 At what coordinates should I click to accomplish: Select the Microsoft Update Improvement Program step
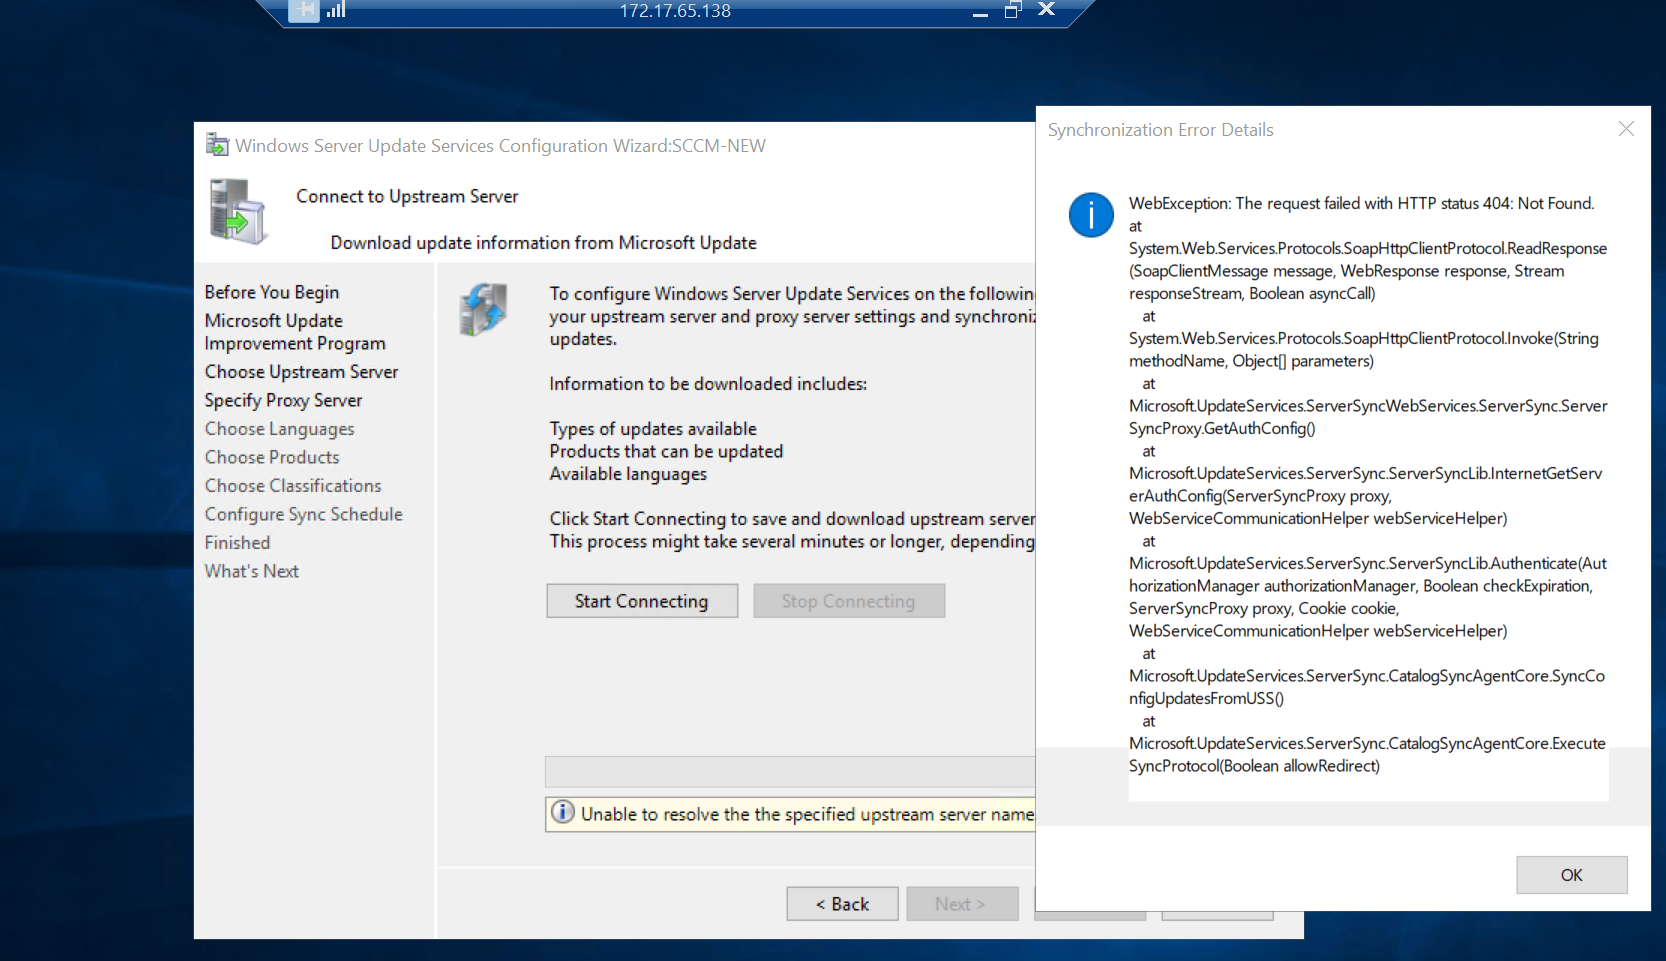(294, 331)
